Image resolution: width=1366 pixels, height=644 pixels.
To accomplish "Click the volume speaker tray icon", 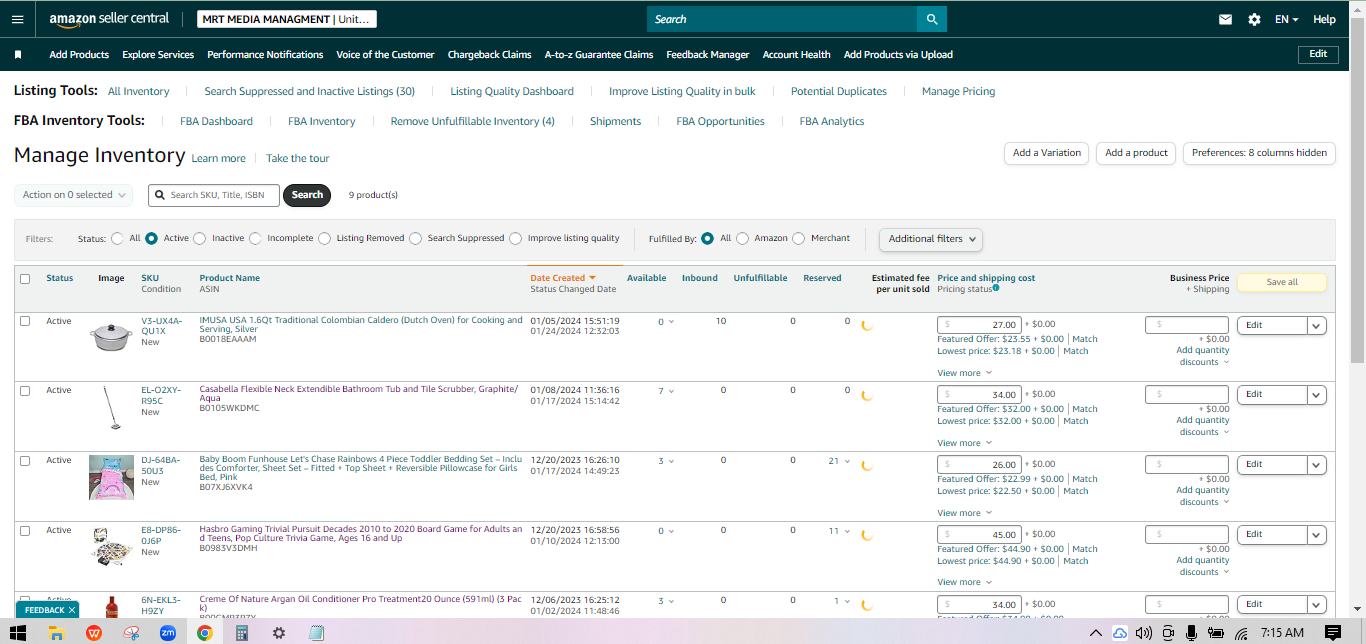I will [1143, 633].
